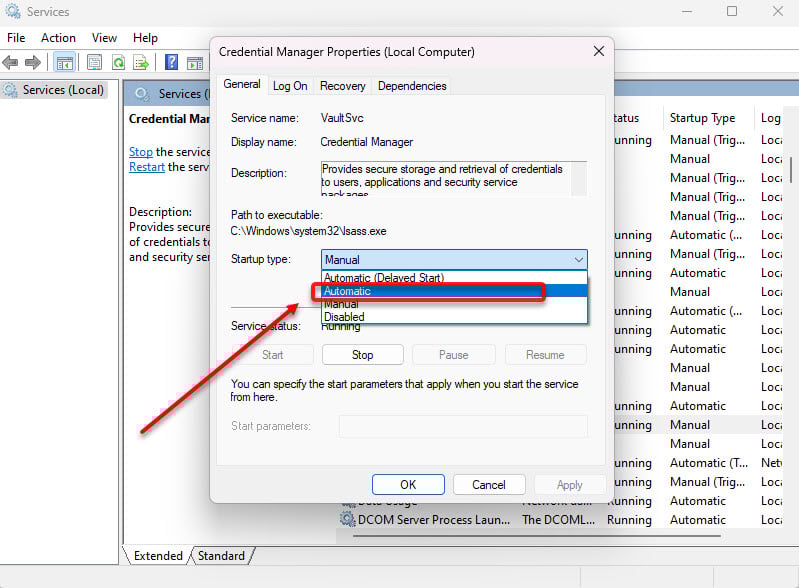Select the DCOM Server Process Laun... row
Image resolution: width=799 pixels, height=588 pixels.
point(561,520)
